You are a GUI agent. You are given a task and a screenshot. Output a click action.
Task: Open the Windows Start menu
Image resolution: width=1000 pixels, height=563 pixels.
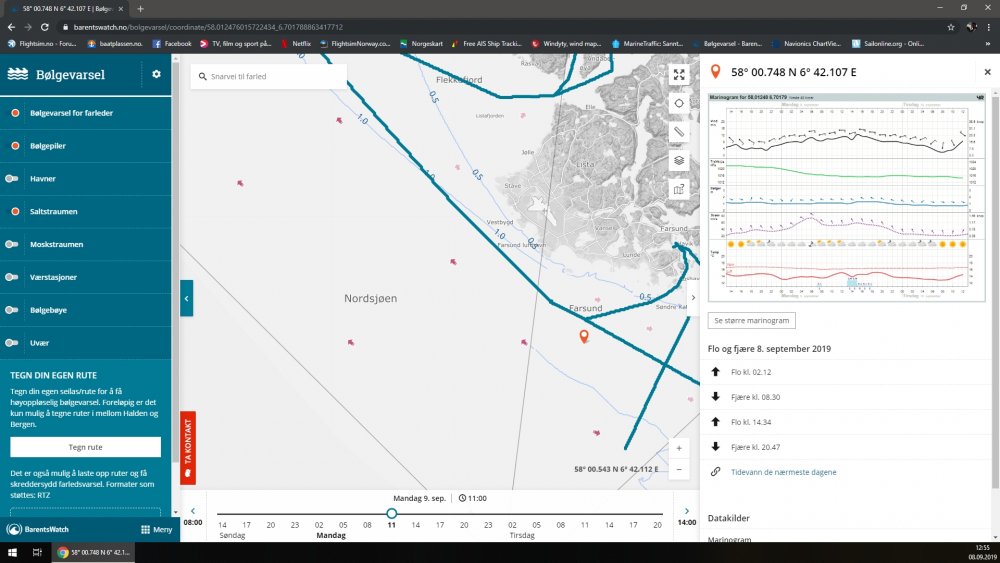11,552
